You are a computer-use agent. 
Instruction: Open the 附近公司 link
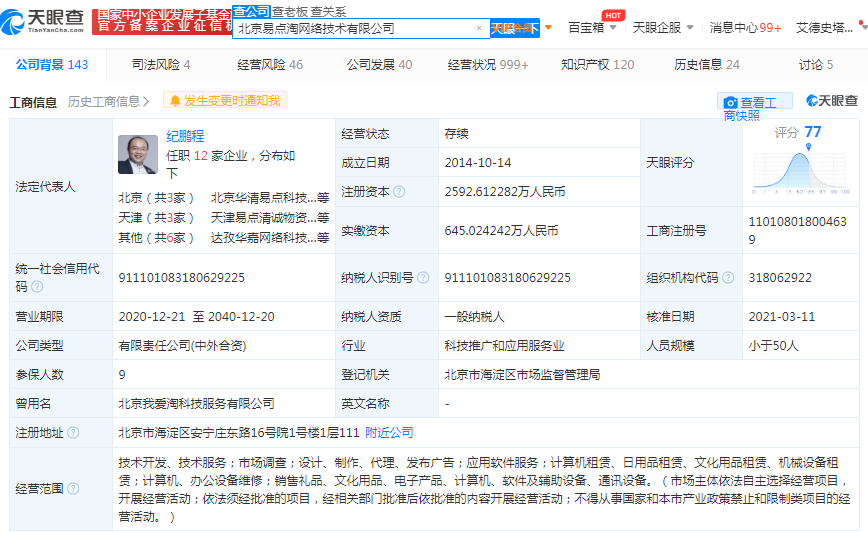tap(390, 432)
